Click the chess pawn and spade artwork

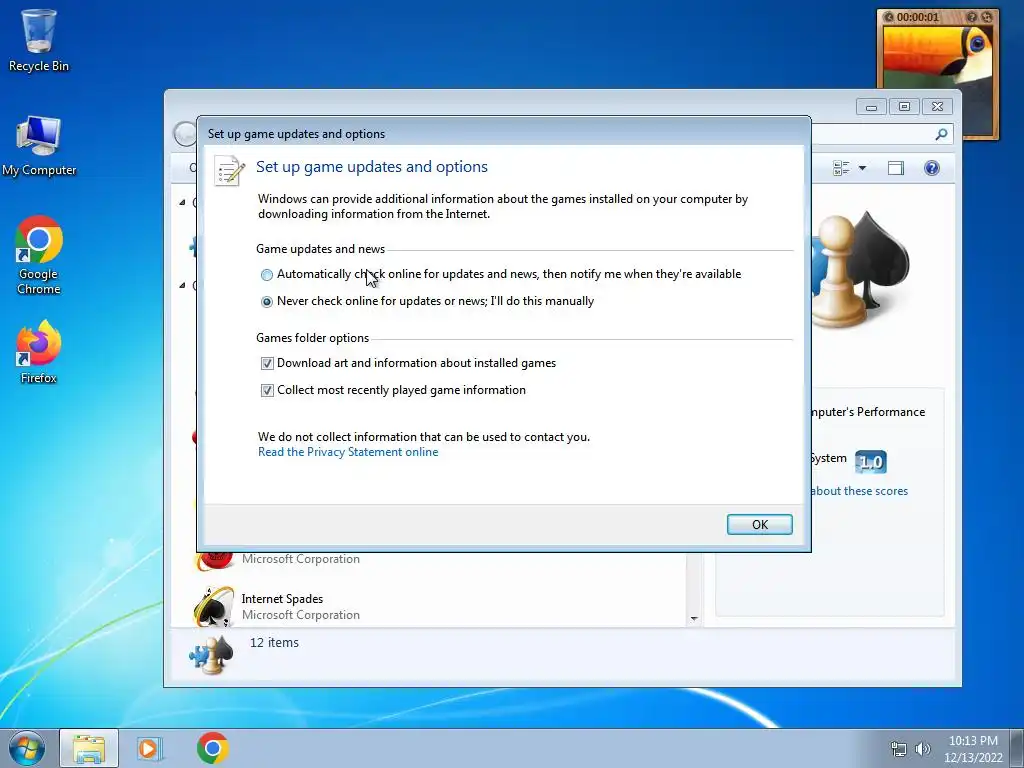tap(861, 269)
